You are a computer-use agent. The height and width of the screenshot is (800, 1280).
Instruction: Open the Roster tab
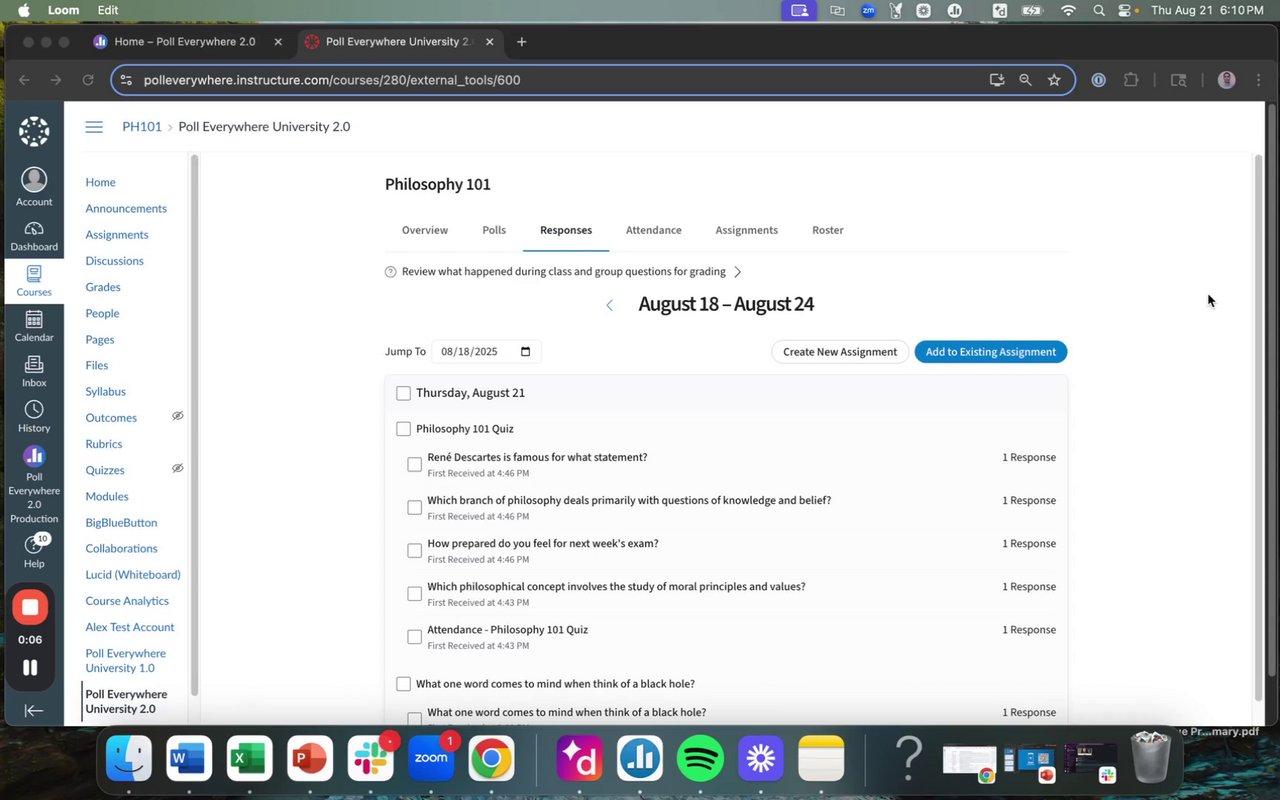828,230
